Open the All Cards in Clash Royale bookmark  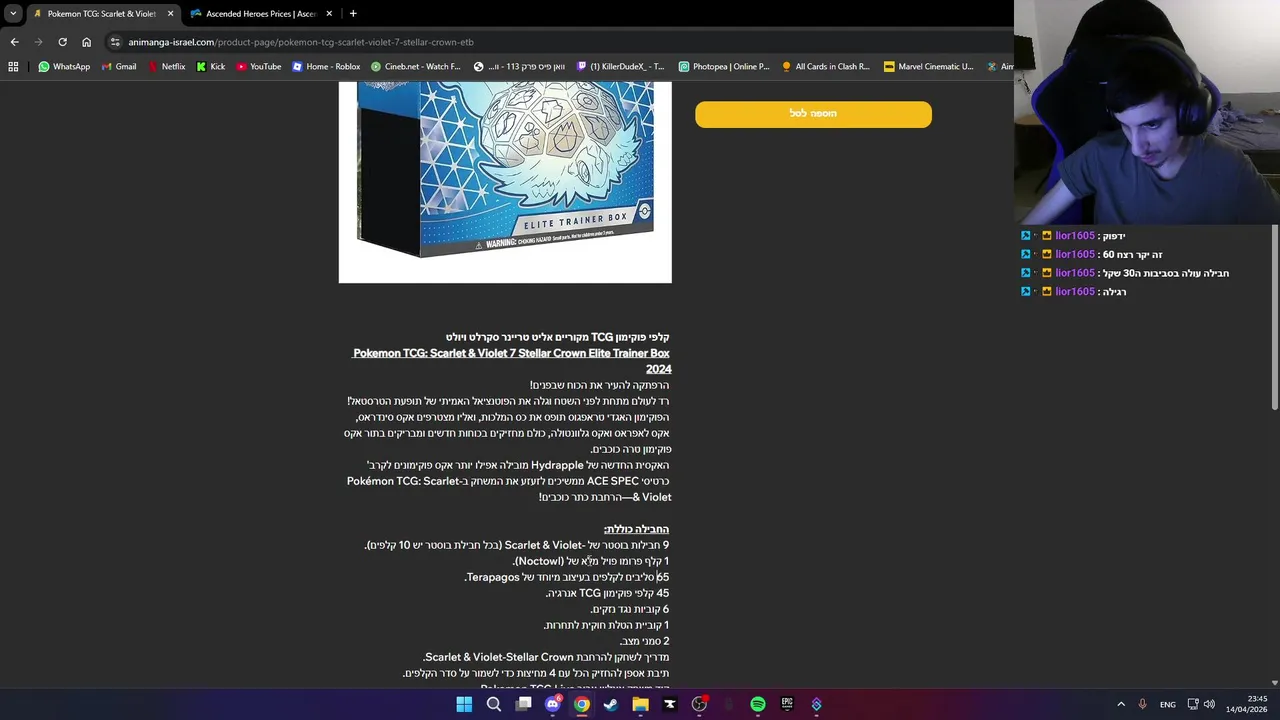click(826, 67)
